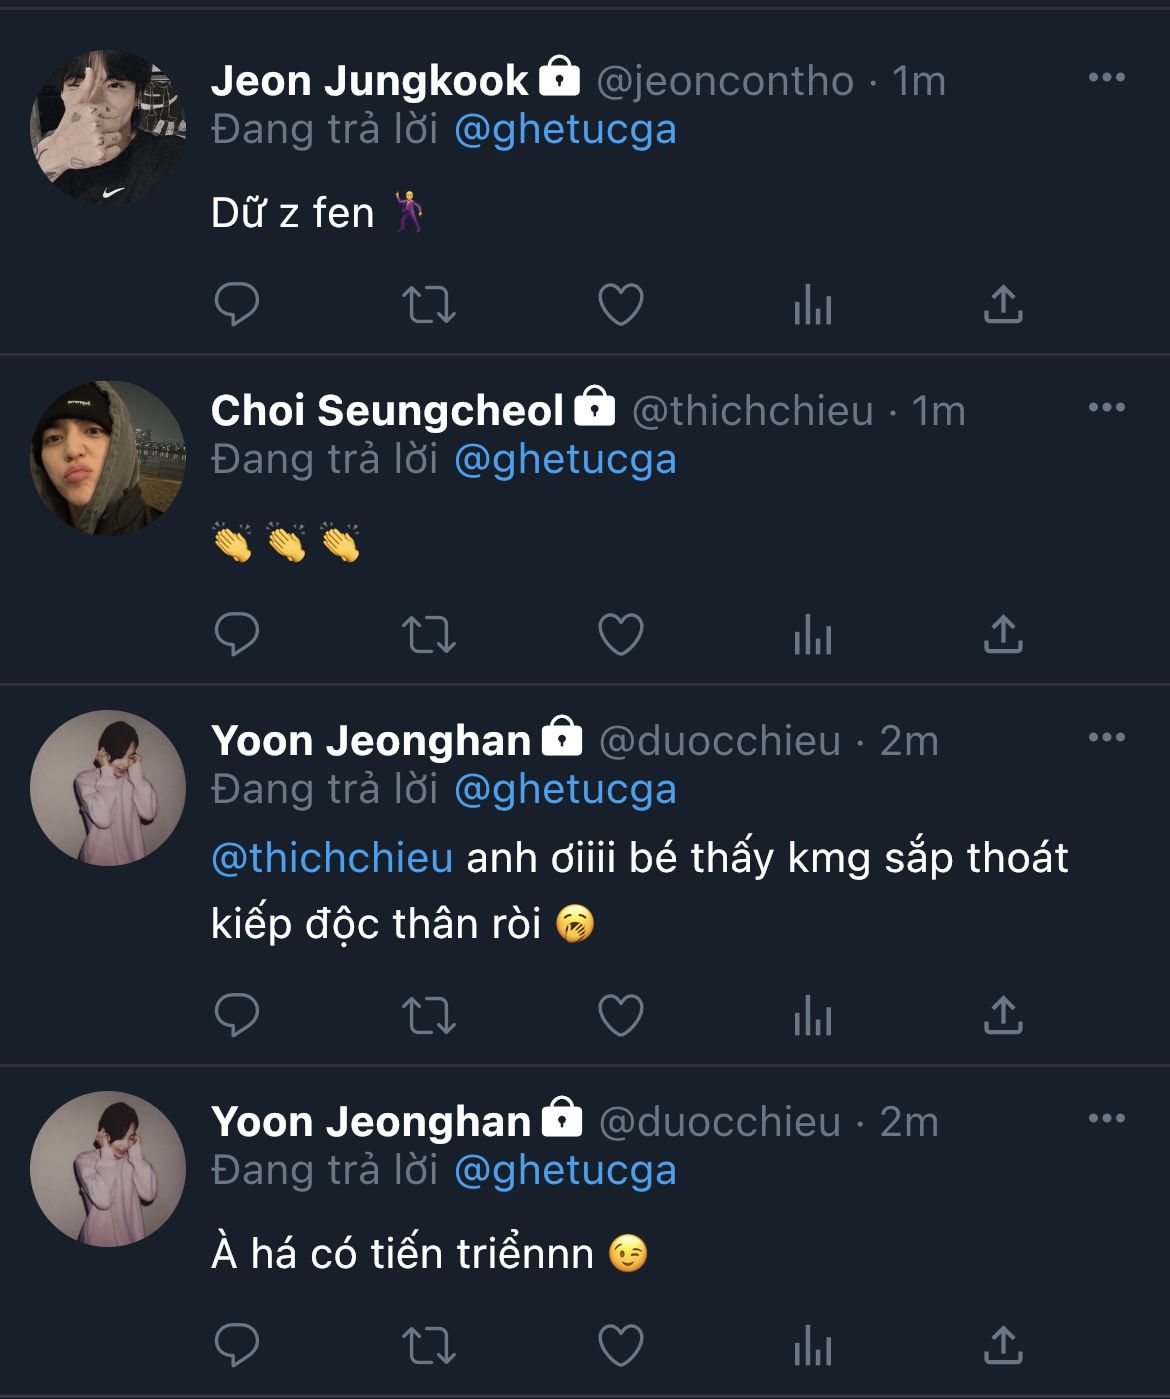Share Jeonghan's 'À há có tiến triểnnn' tweet
This screenshot has width=1170, height=1399.
coord(1003,1346)
